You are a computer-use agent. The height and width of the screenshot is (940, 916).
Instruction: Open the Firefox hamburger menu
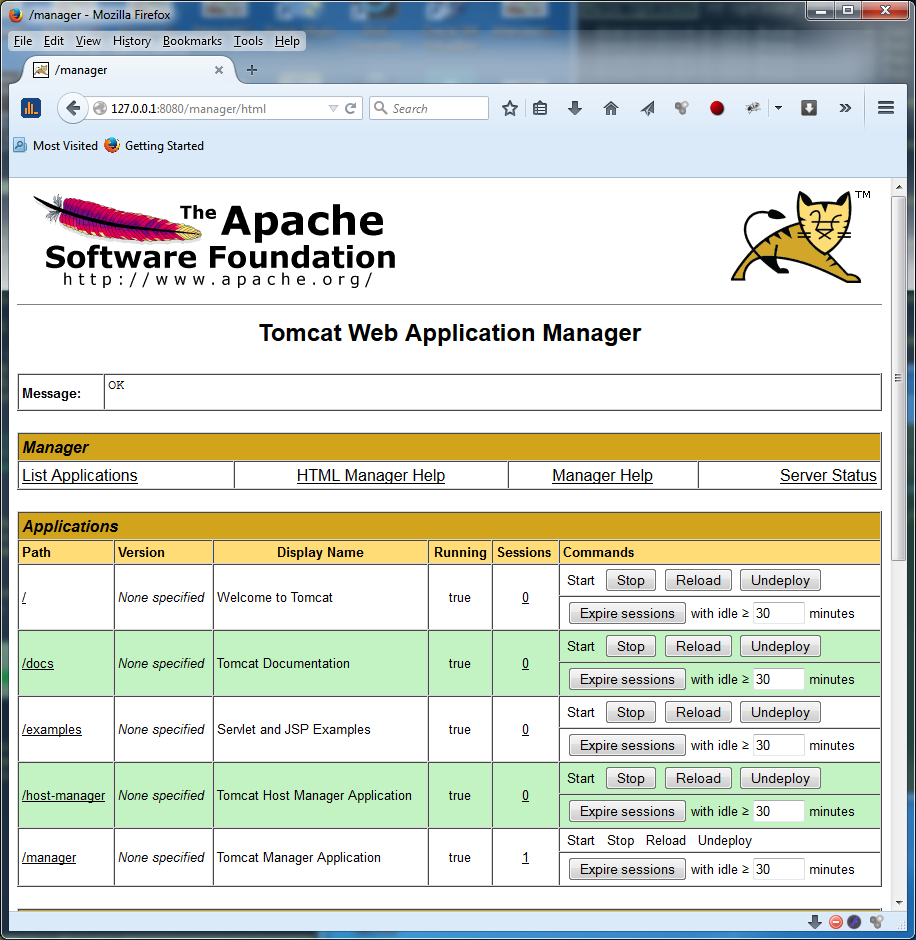point(886,108)
